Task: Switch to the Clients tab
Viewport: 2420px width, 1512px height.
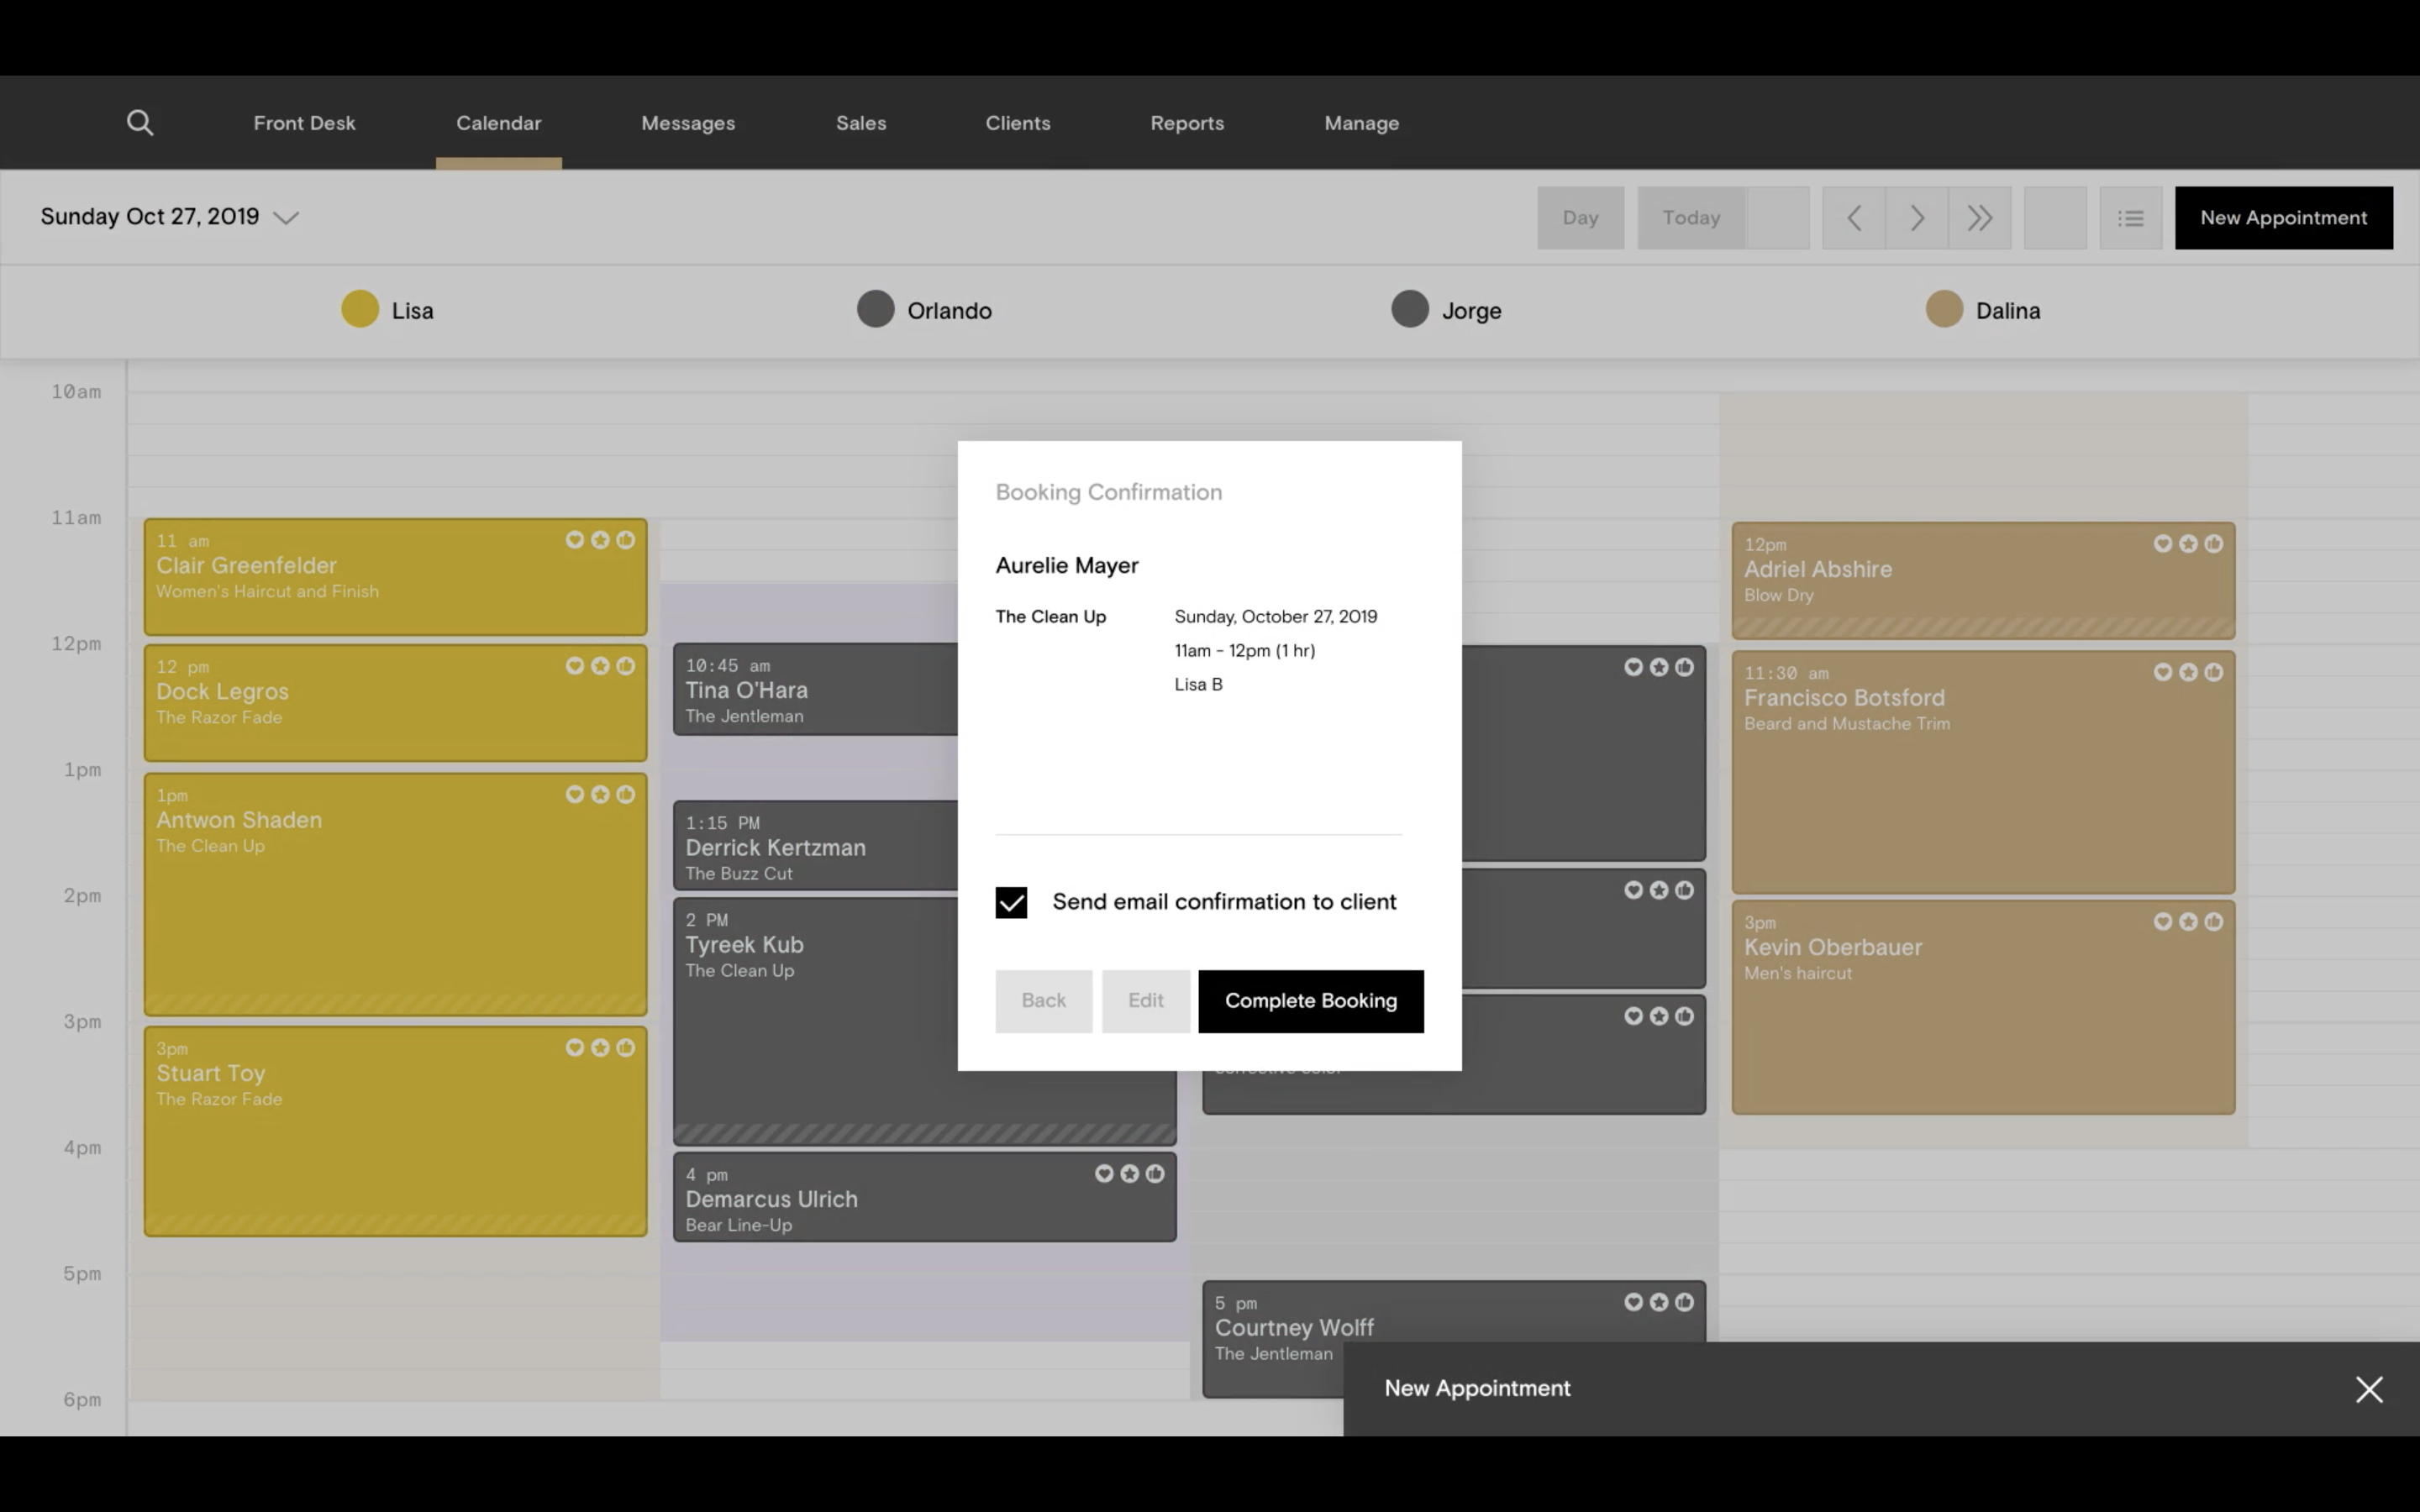Action: tap(1017, 123)
